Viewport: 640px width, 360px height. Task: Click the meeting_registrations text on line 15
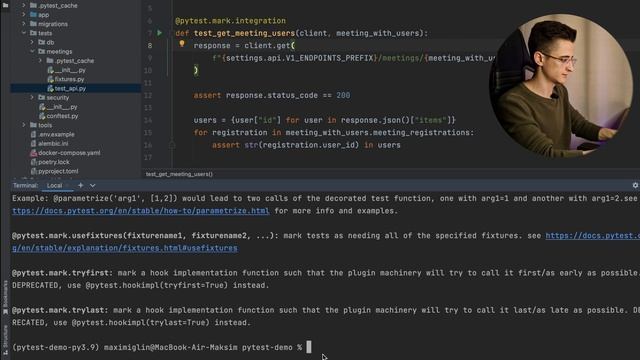pyautogui.click(x=422, y=133)
